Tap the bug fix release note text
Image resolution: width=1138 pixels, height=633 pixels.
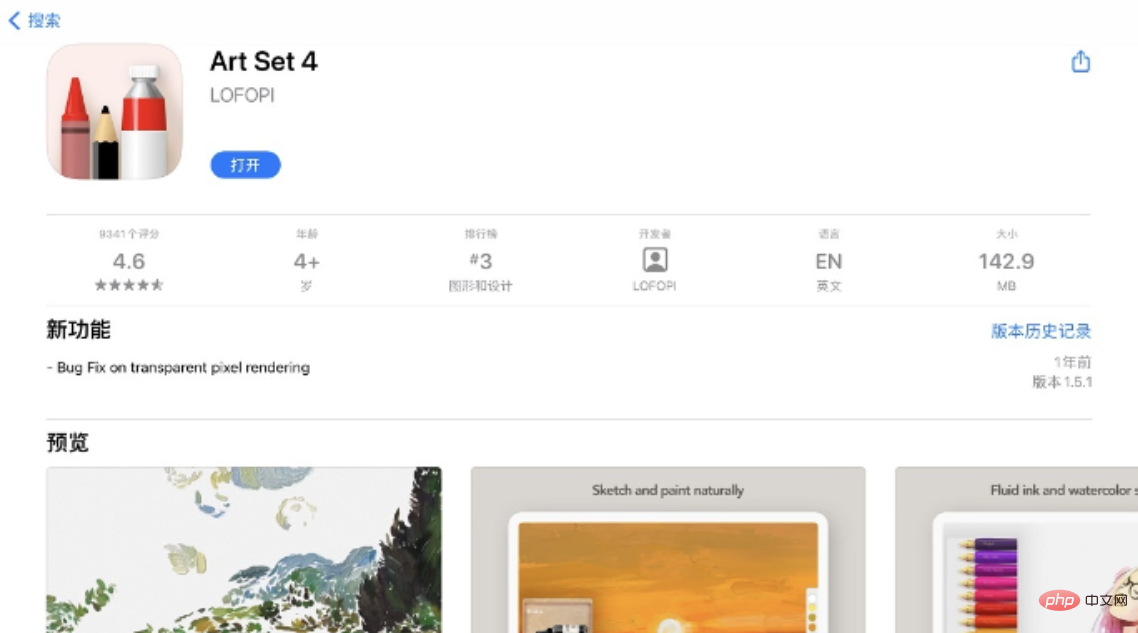[178, 367]
